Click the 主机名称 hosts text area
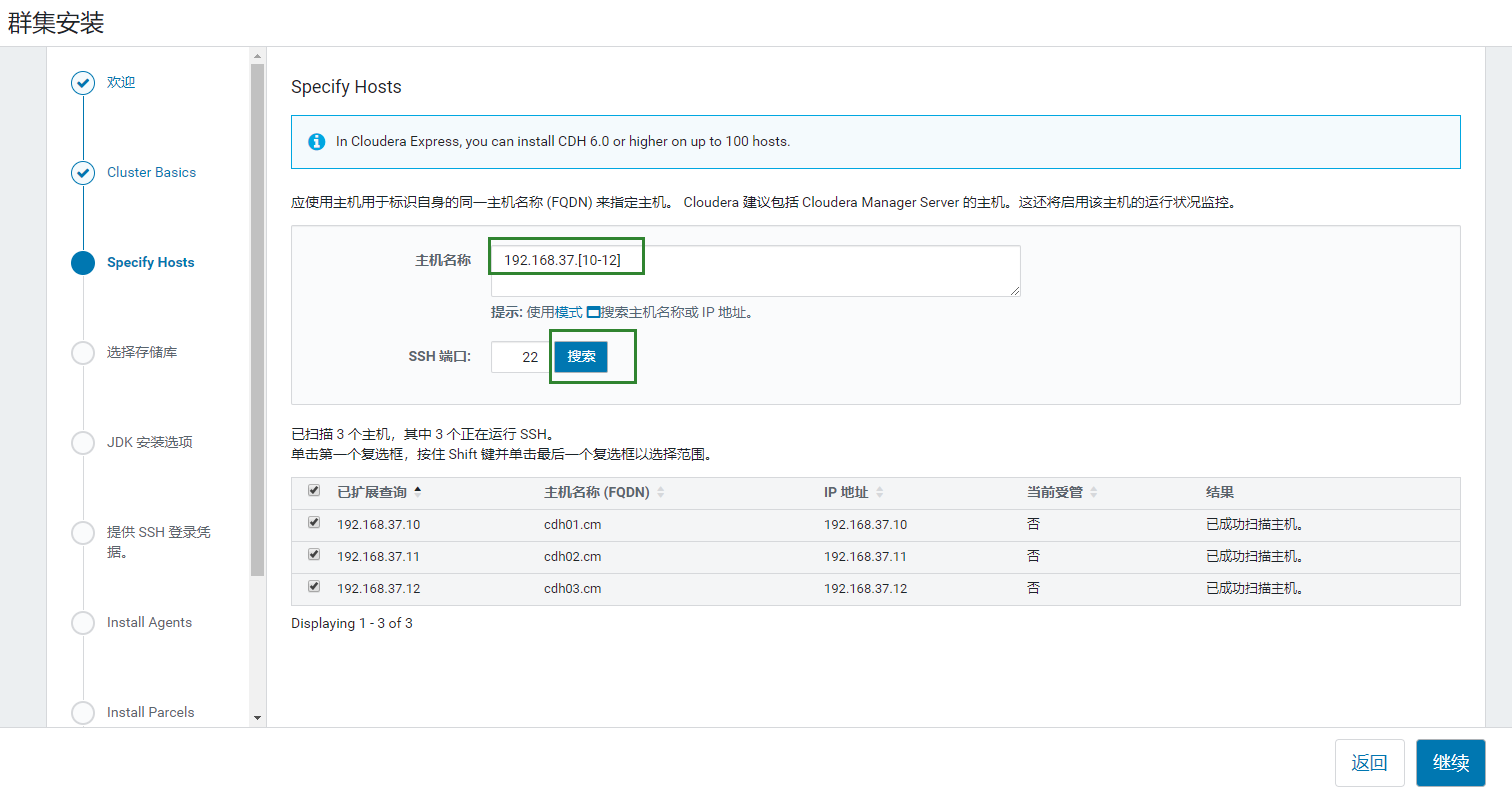This screenshot has height=788, width=1512. pos(756,271)
